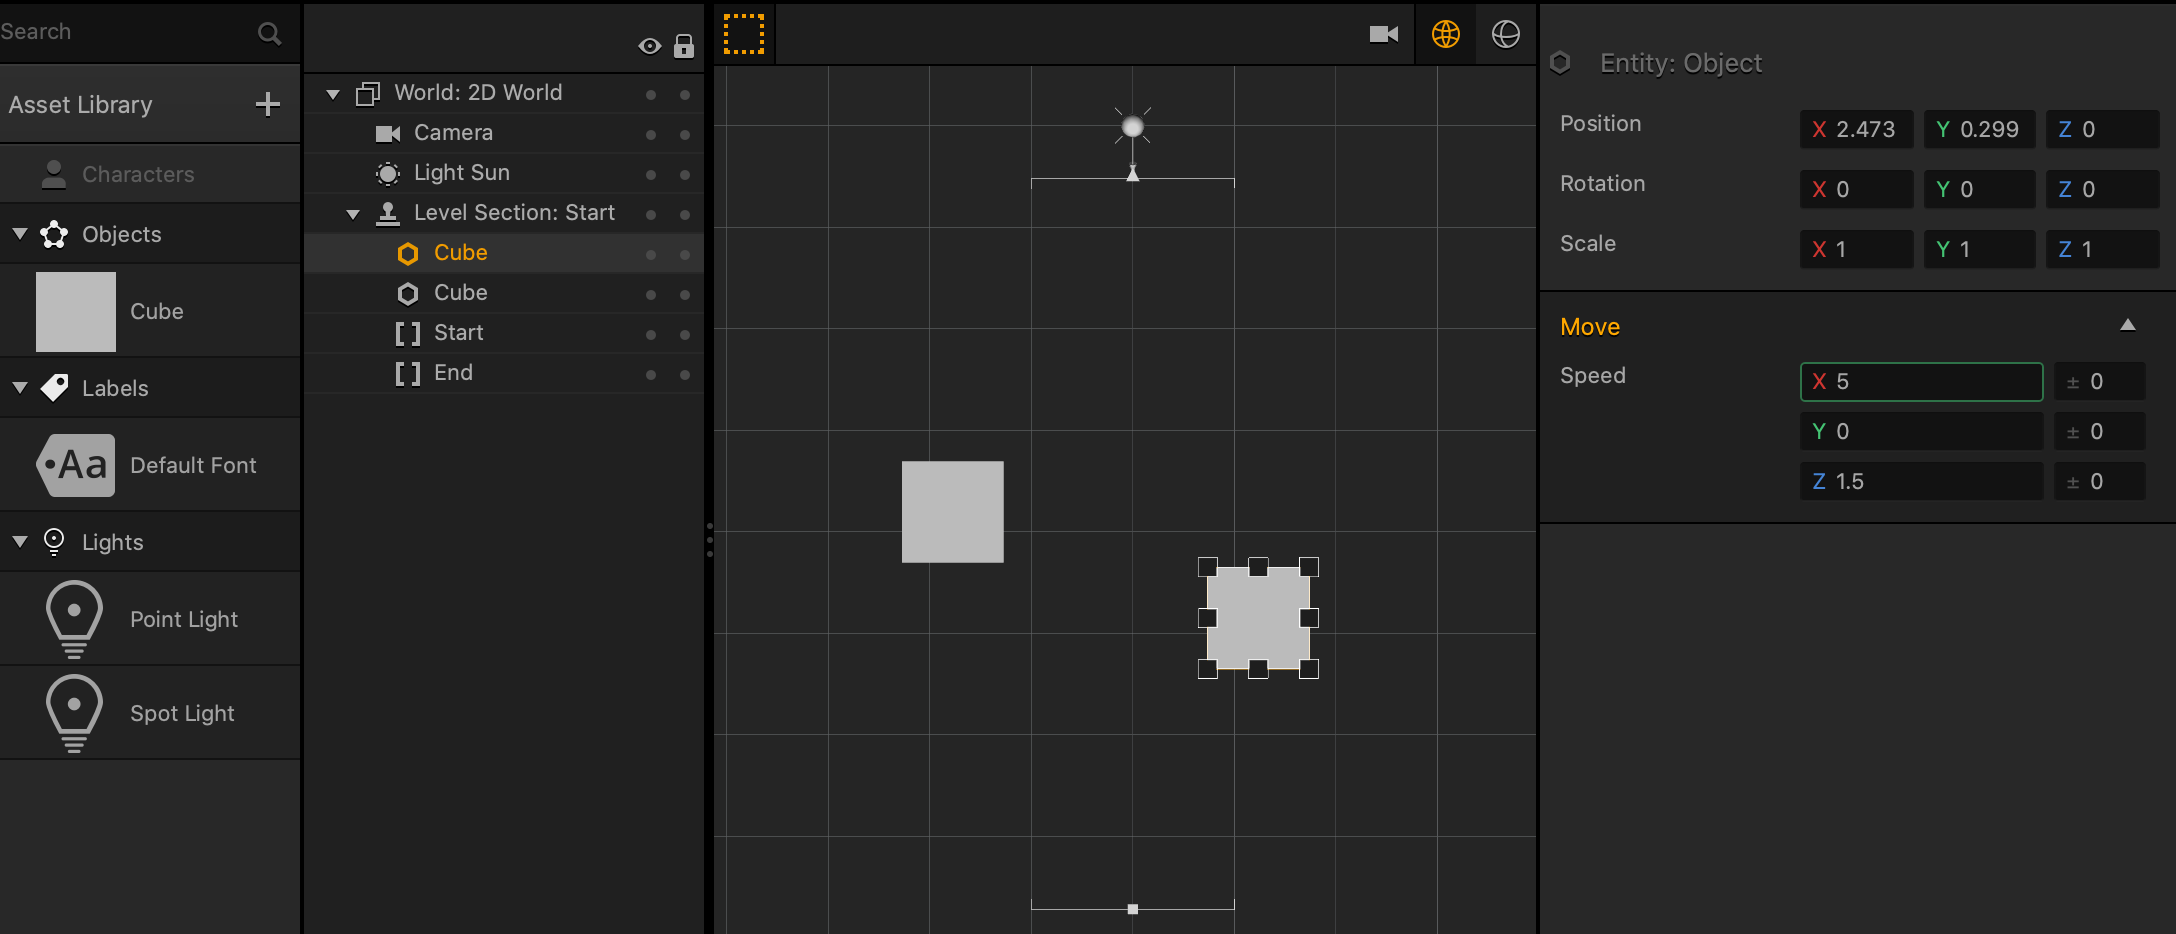Edit the Position X value 2.473

coord(1857,129)
